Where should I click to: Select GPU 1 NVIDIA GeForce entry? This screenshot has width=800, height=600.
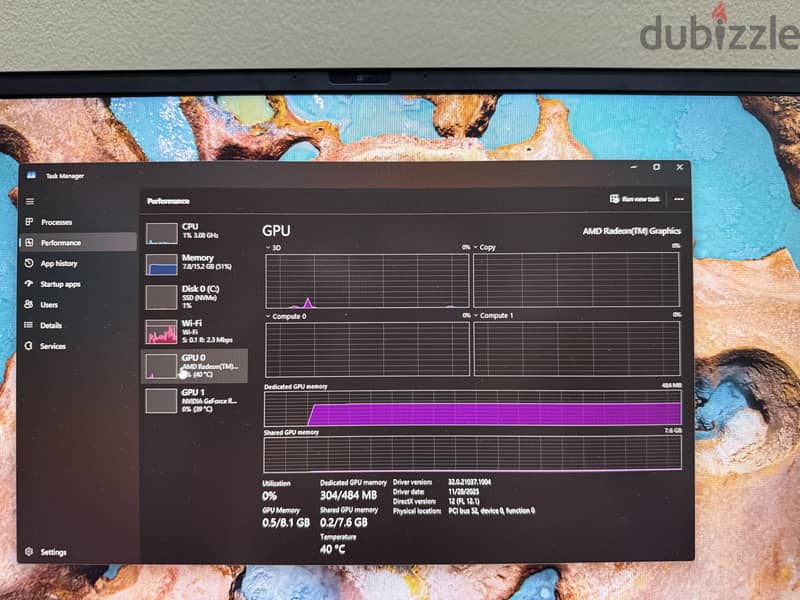pos(195,401)
